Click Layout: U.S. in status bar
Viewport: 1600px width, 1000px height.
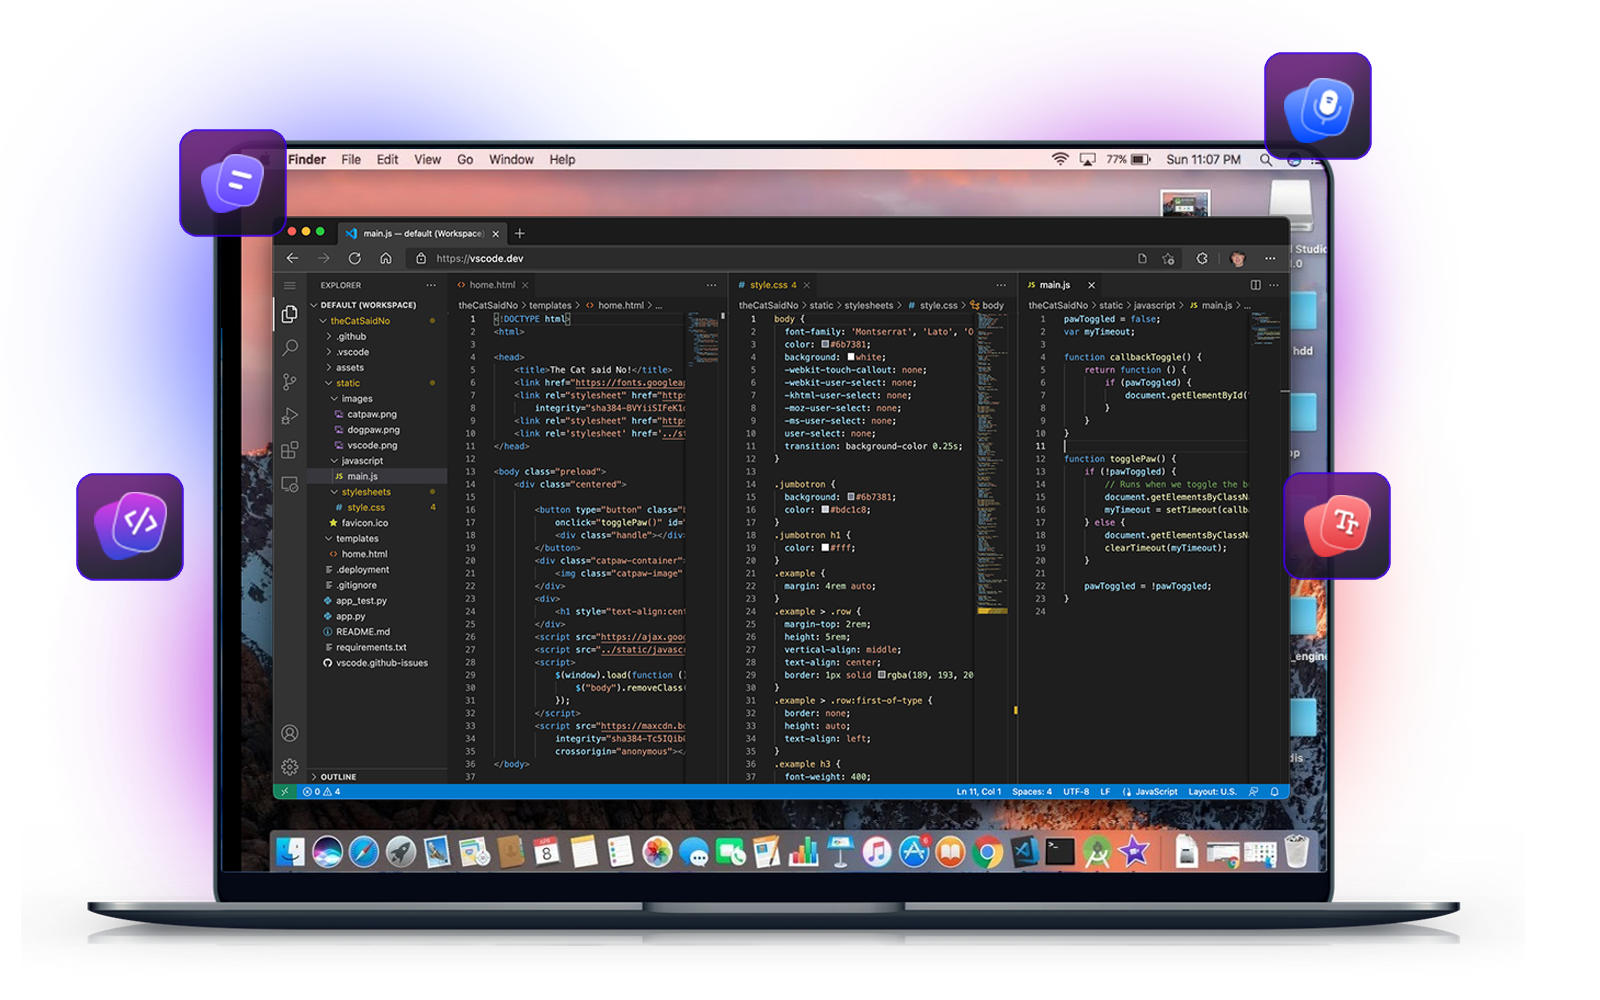(x=1212, y=791)
